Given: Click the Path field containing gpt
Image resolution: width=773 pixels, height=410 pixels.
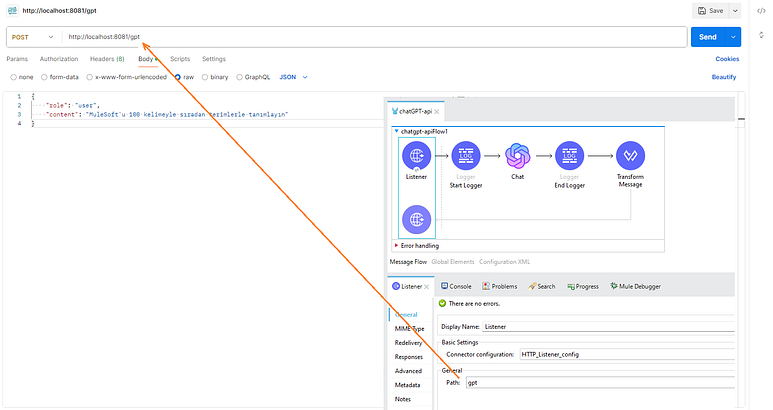Looking at the screenshot, I should (600, 382).
